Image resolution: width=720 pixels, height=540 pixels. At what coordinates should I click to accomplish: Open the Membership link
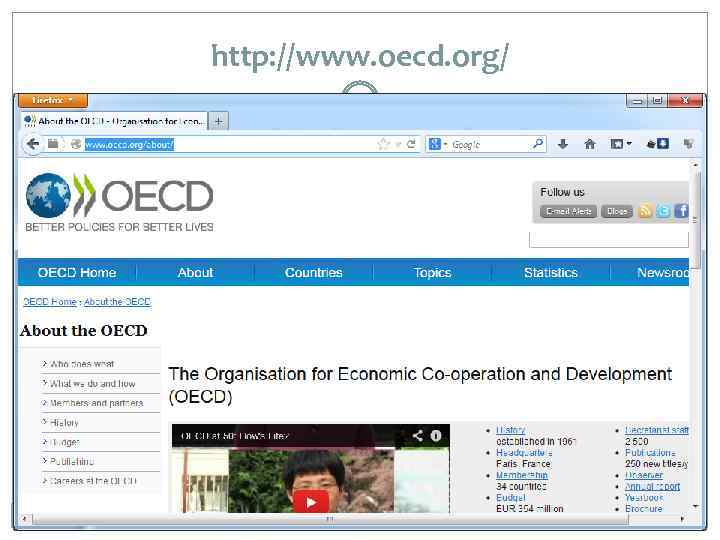coord(522,475)
